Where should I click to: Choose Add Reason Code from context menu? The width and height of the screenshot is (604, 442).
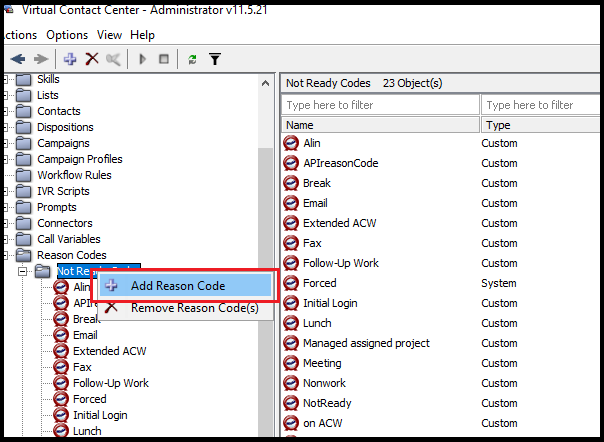[185, 286]
